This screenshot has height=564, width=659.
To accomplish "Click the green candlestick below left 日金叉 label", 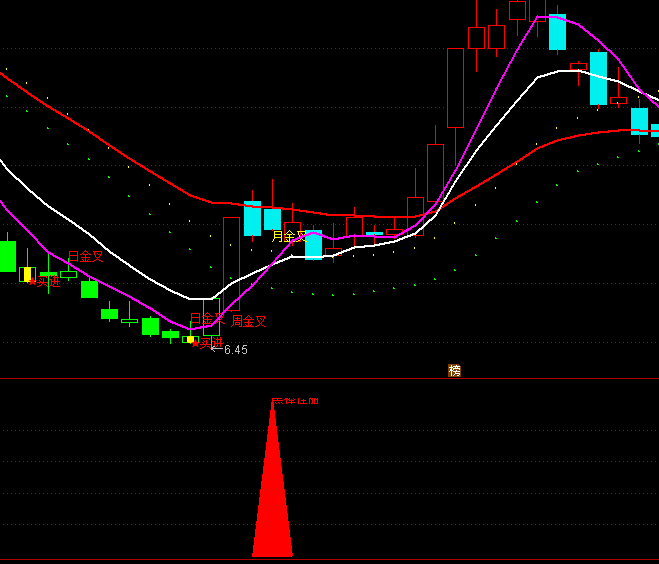I will [89, 289].
